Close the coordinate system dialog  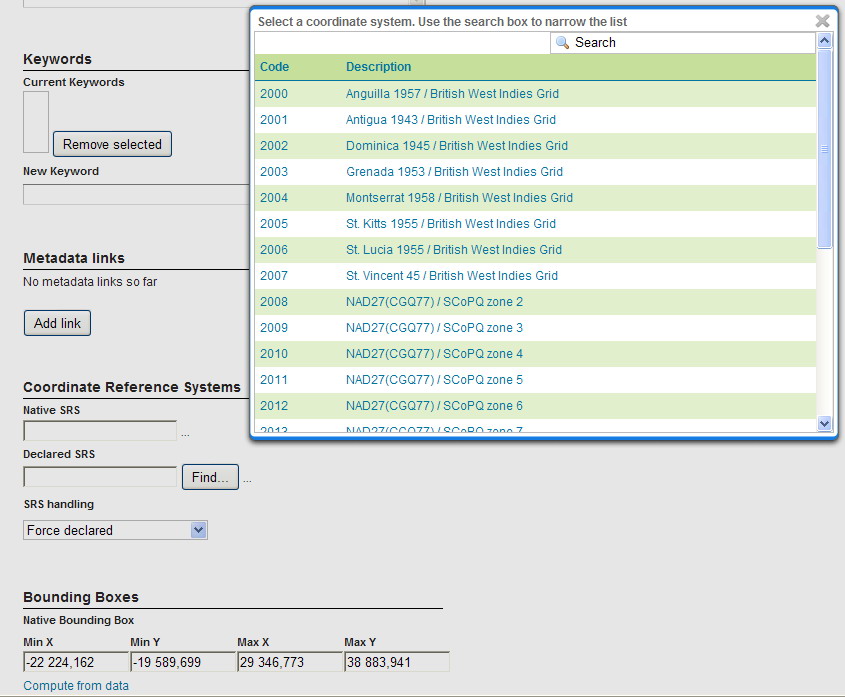(x=822, y=21)
